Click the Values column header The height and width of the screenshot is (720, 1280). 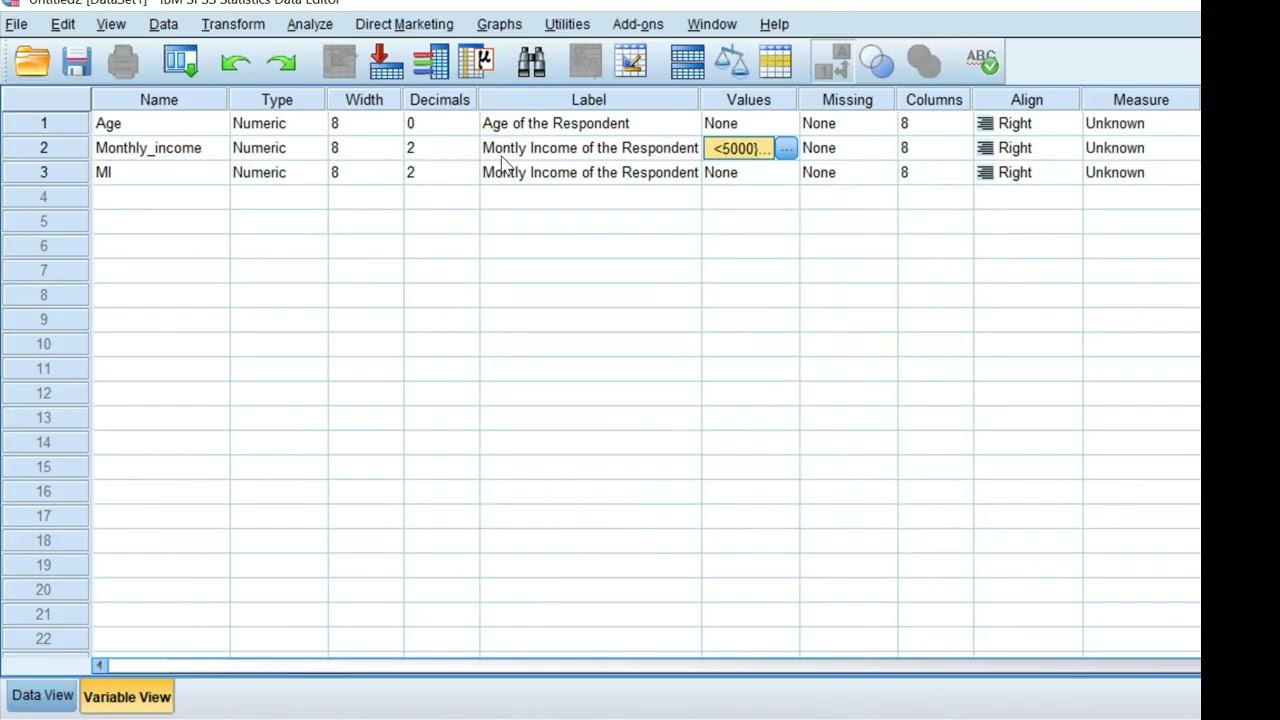(749, 99)
